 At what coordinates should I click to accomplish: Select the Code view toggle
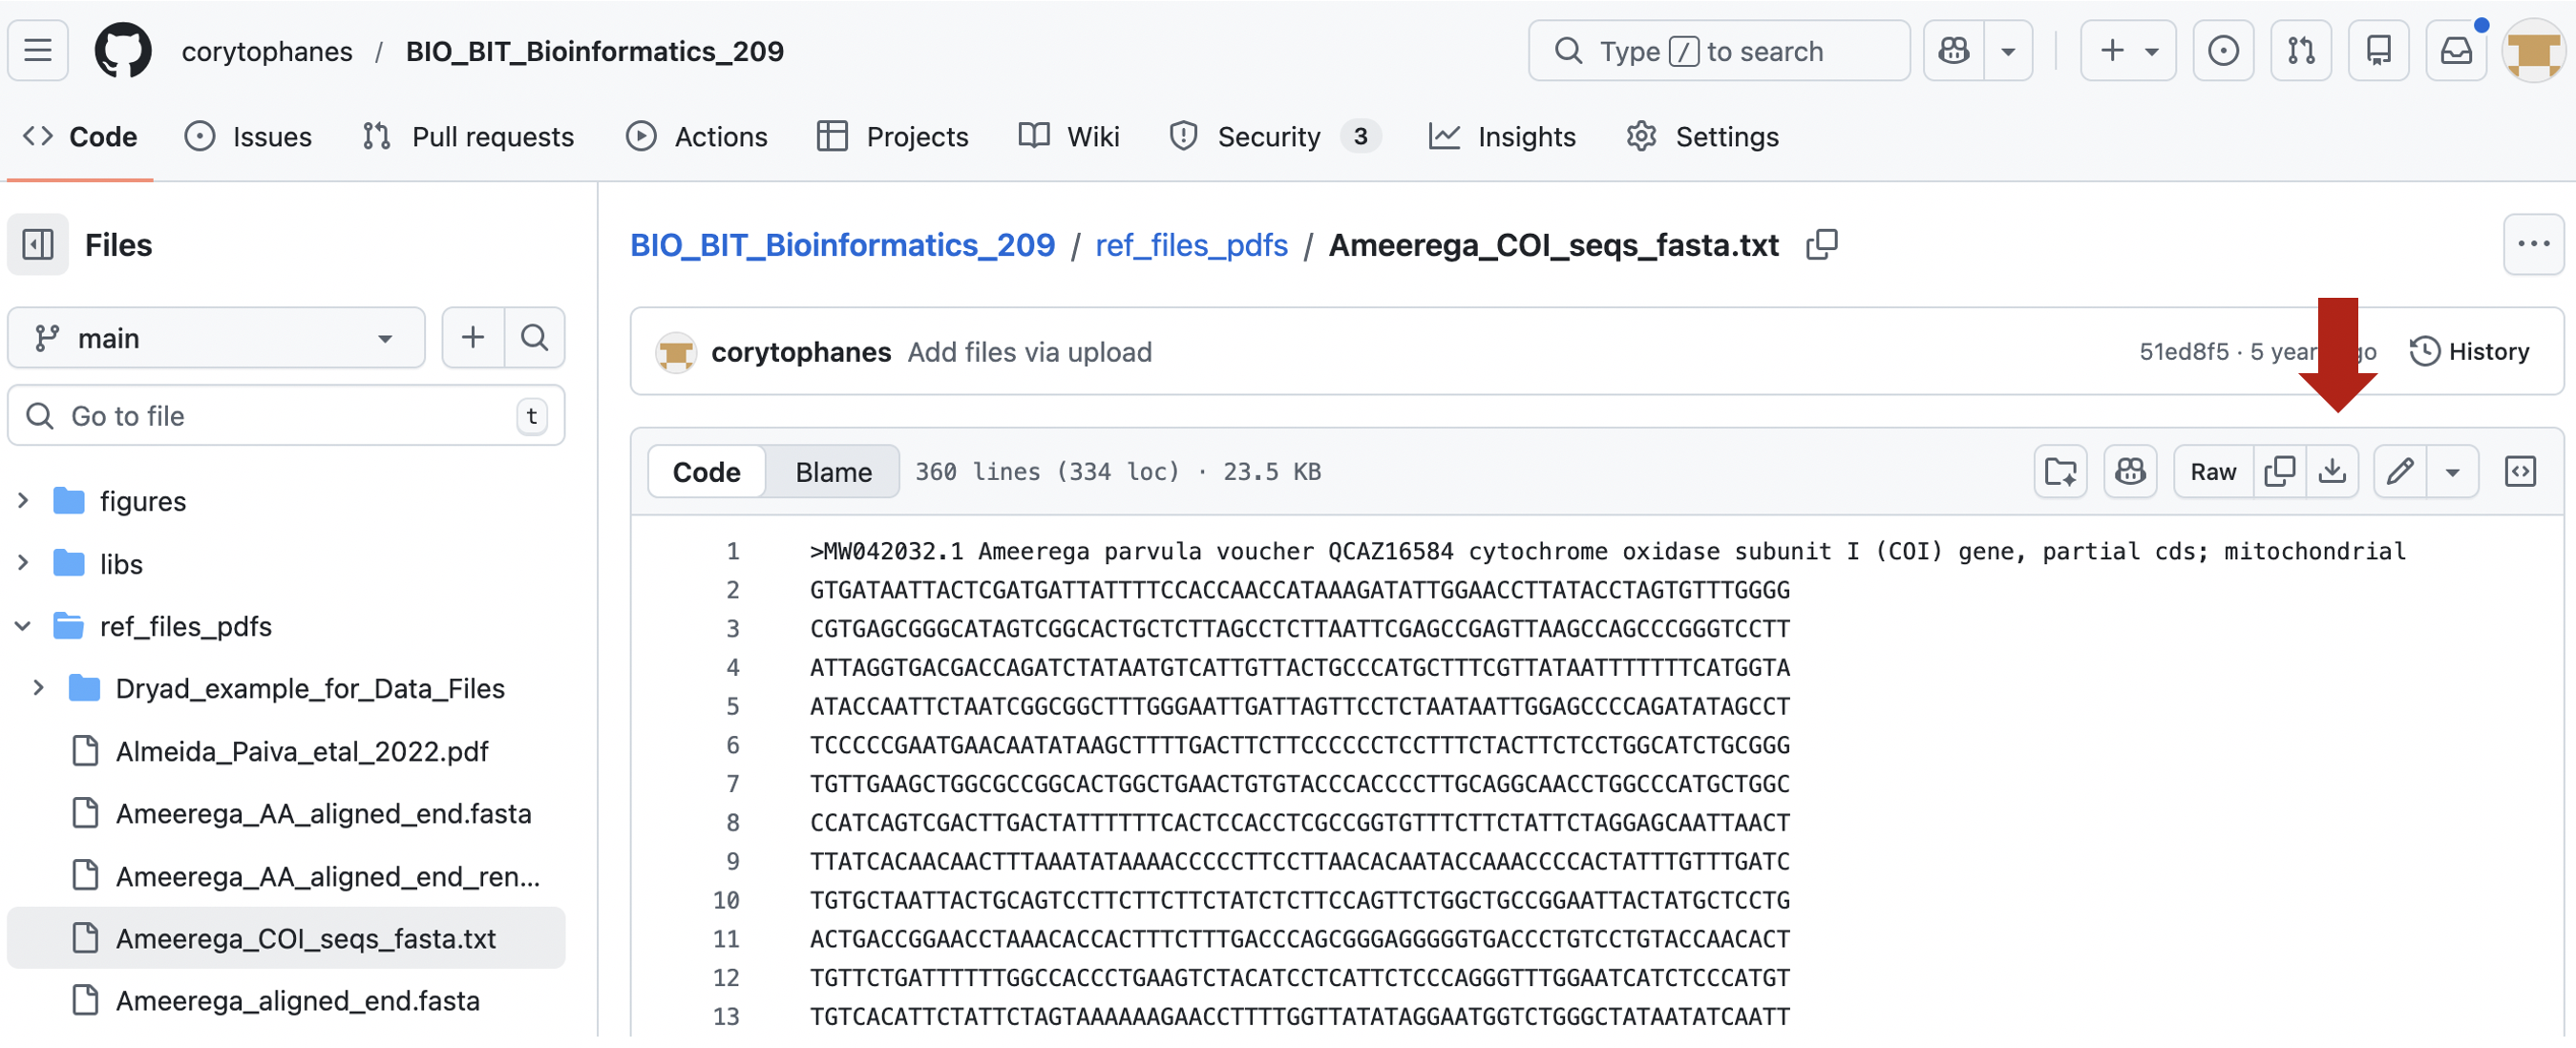(706, 472)
